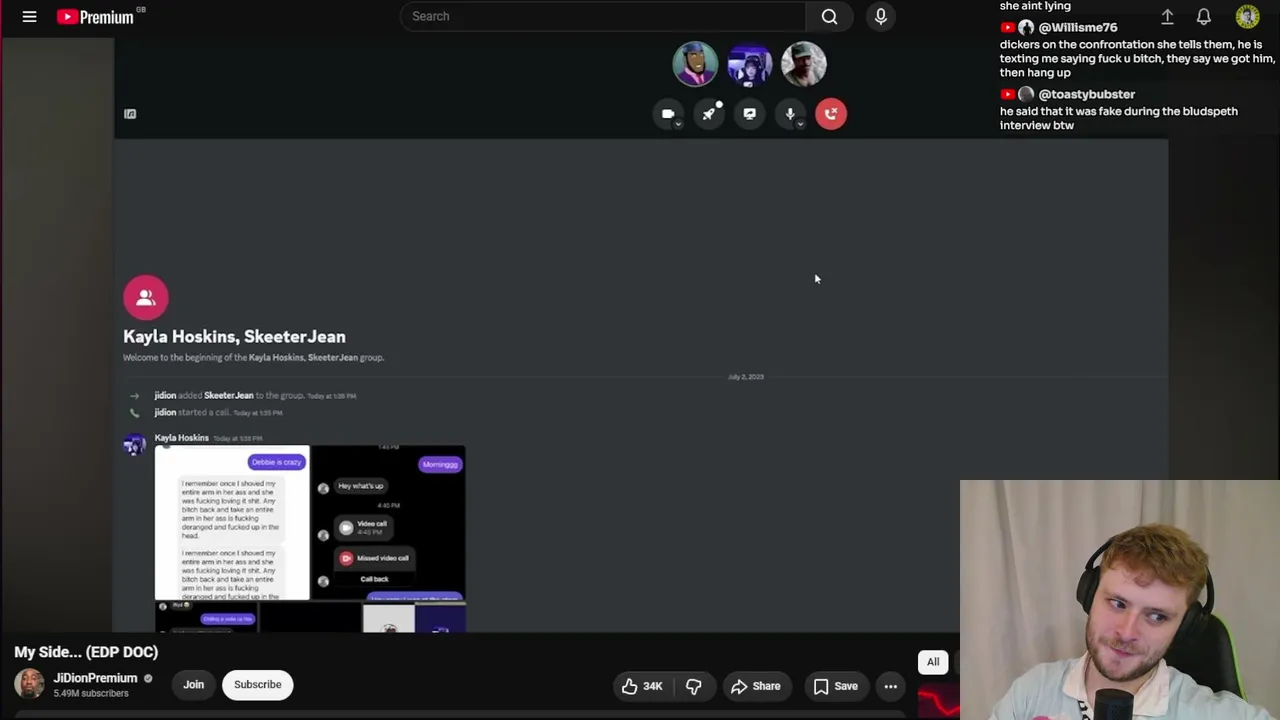Open more actions ellipsis menu
Viewport: 1280px width, 720px height.
890,686
